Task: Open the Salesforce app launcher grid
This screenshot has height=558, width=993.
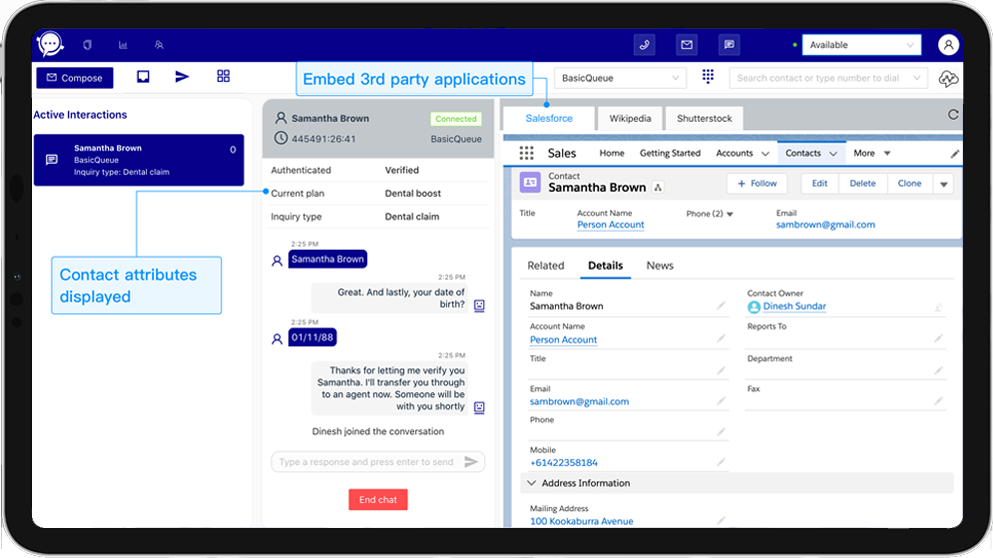Action: (x=526, y=153)
